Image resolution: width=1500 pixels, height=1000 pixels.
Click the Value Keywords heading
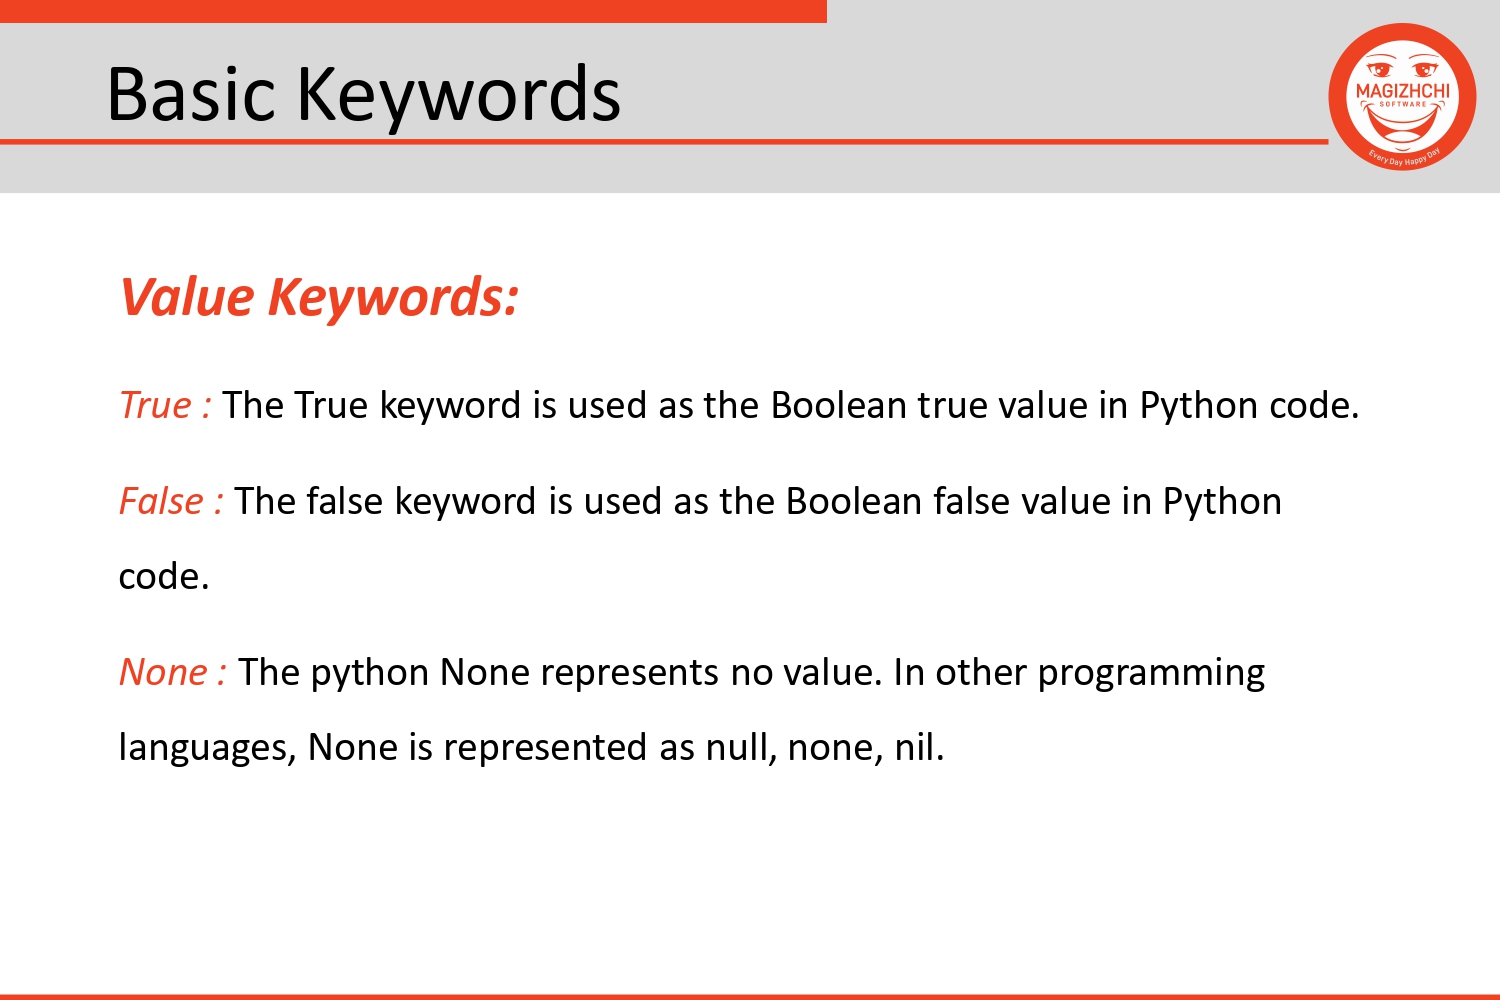pos(319,298)
